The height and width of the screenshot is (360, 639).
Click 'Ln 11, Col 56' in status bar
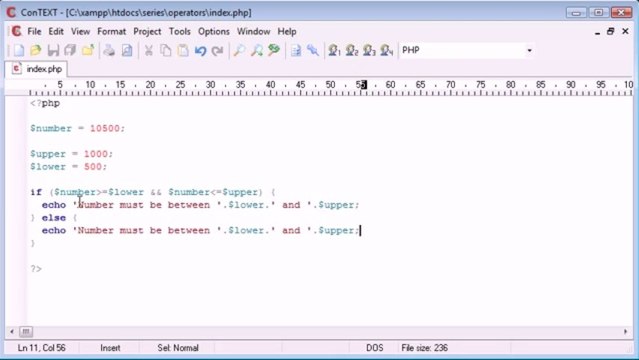tap(42, 348)
